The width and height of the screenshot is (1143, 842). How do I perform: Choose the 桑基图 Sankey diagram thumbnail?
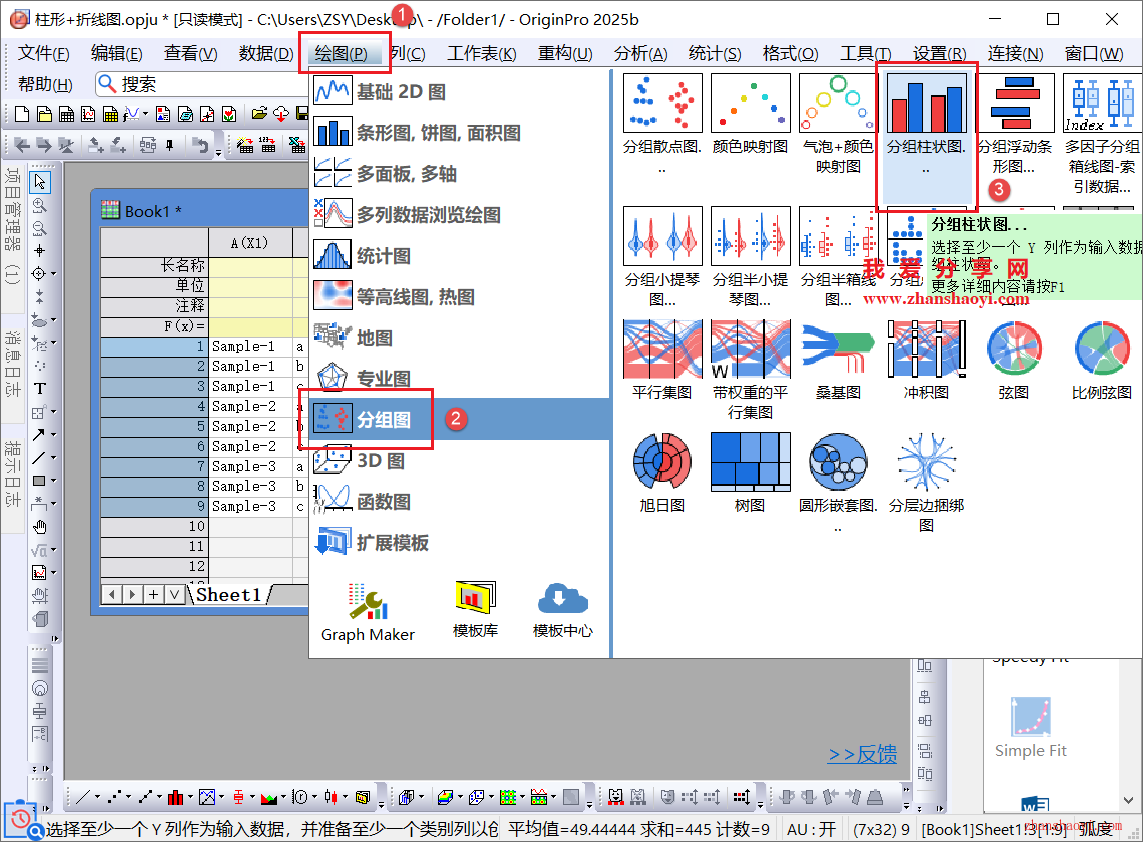(838, 350)
